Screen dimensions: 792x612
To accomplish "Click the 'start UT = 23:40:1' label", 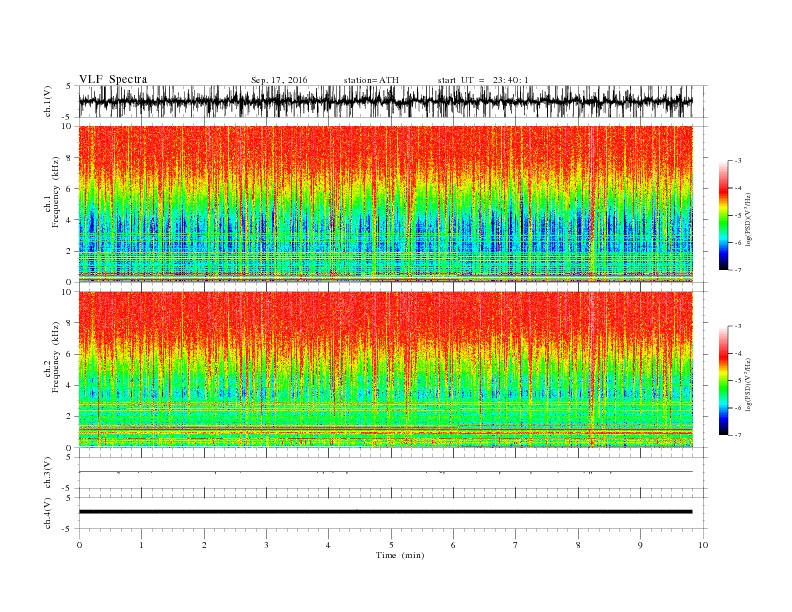I will pyautogui.click(x=483, y=80).
